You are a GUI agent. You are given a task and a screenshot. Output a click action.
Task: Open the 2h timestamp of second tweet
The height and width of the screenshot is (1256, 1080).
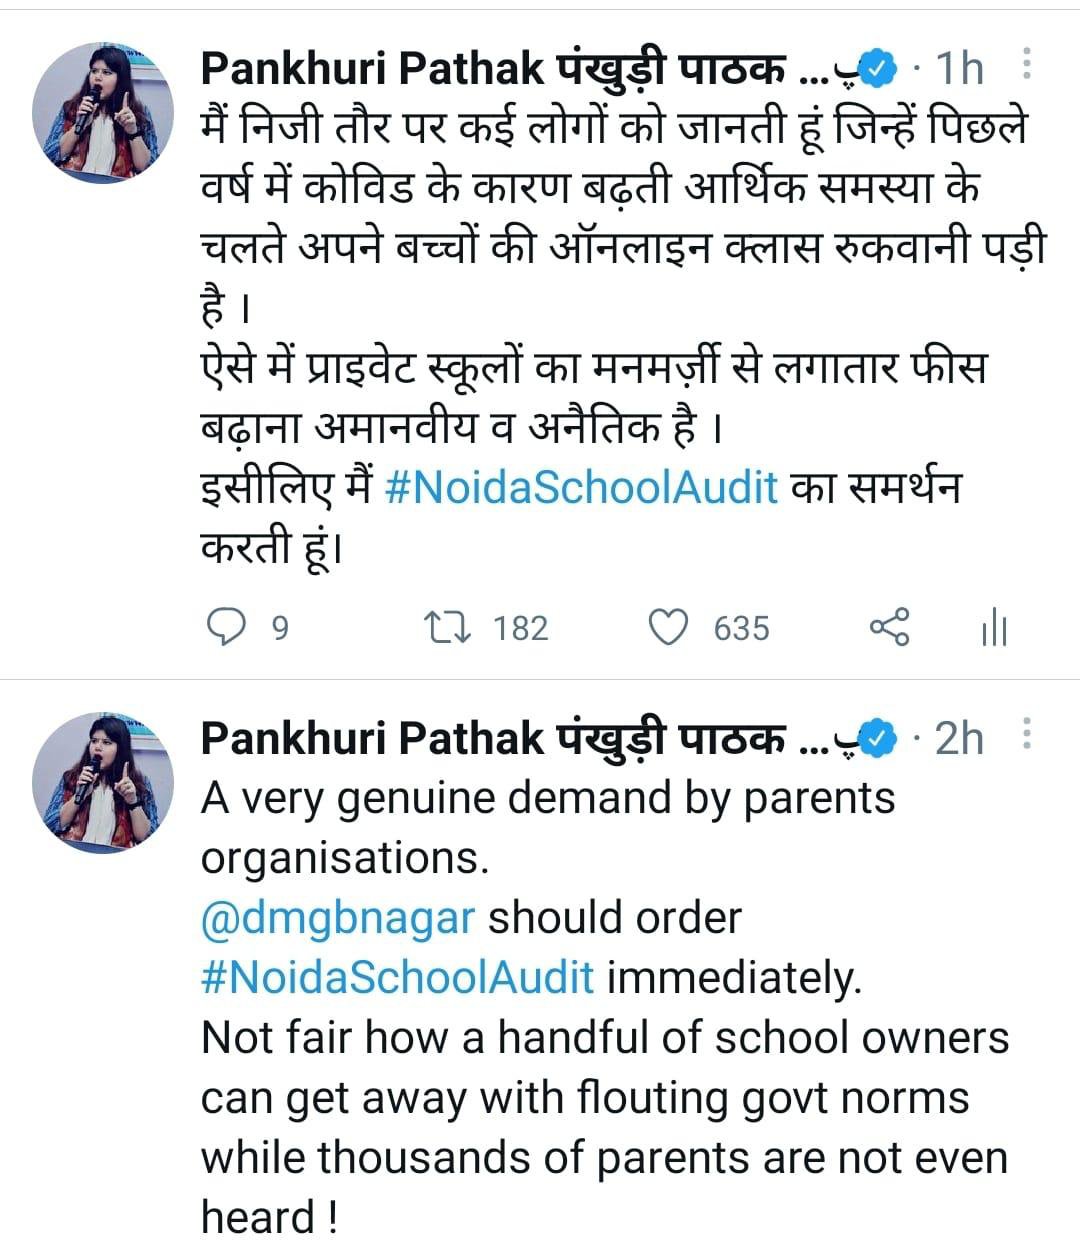[959, 738]
